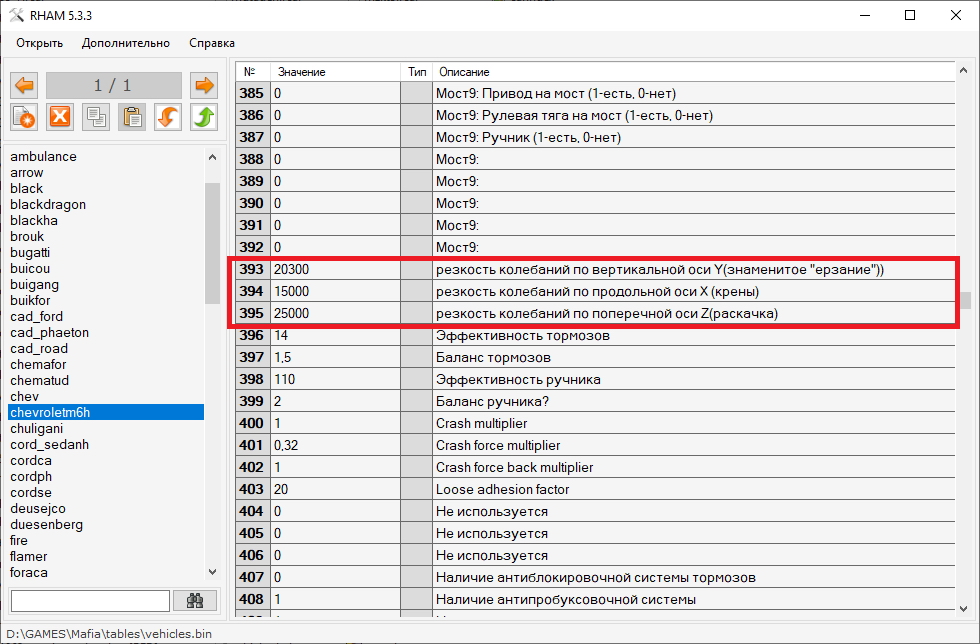Click the vehicle search text field
The height and width of the screenshot is (644, 980).
tap(90, 601)
